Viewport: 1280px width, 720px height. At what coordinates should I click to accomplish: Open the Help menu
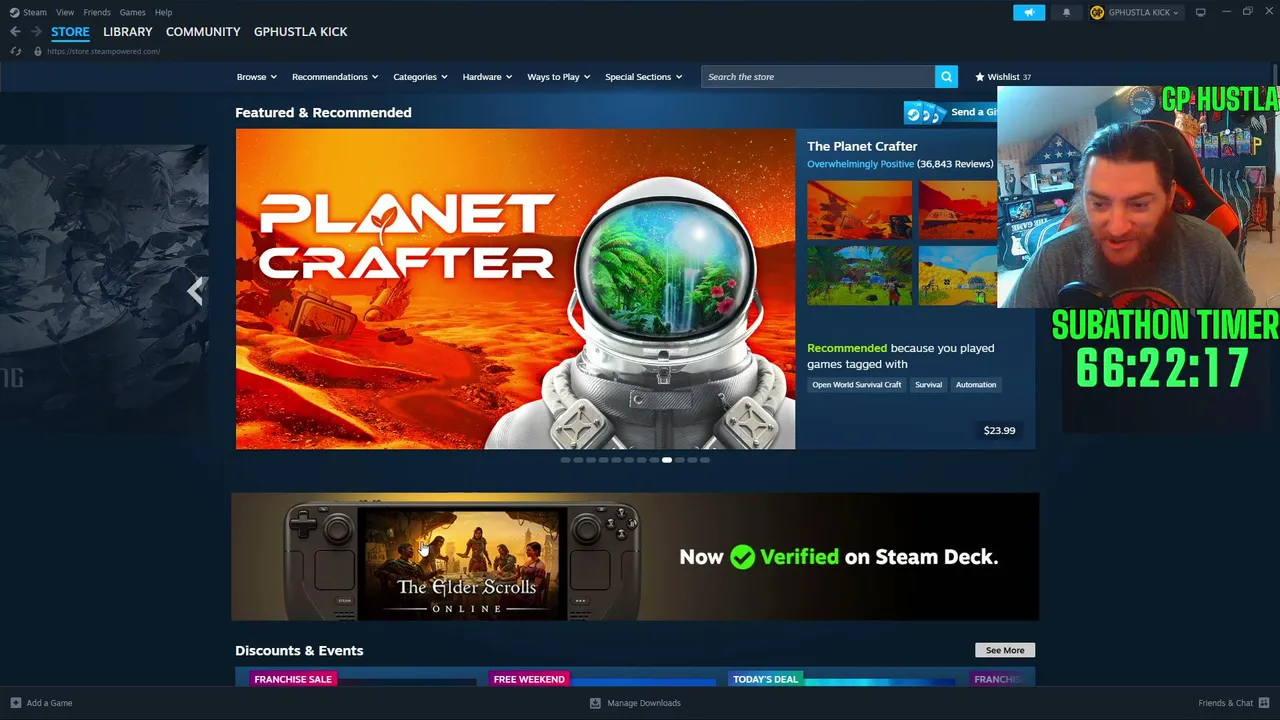point(163,12)
